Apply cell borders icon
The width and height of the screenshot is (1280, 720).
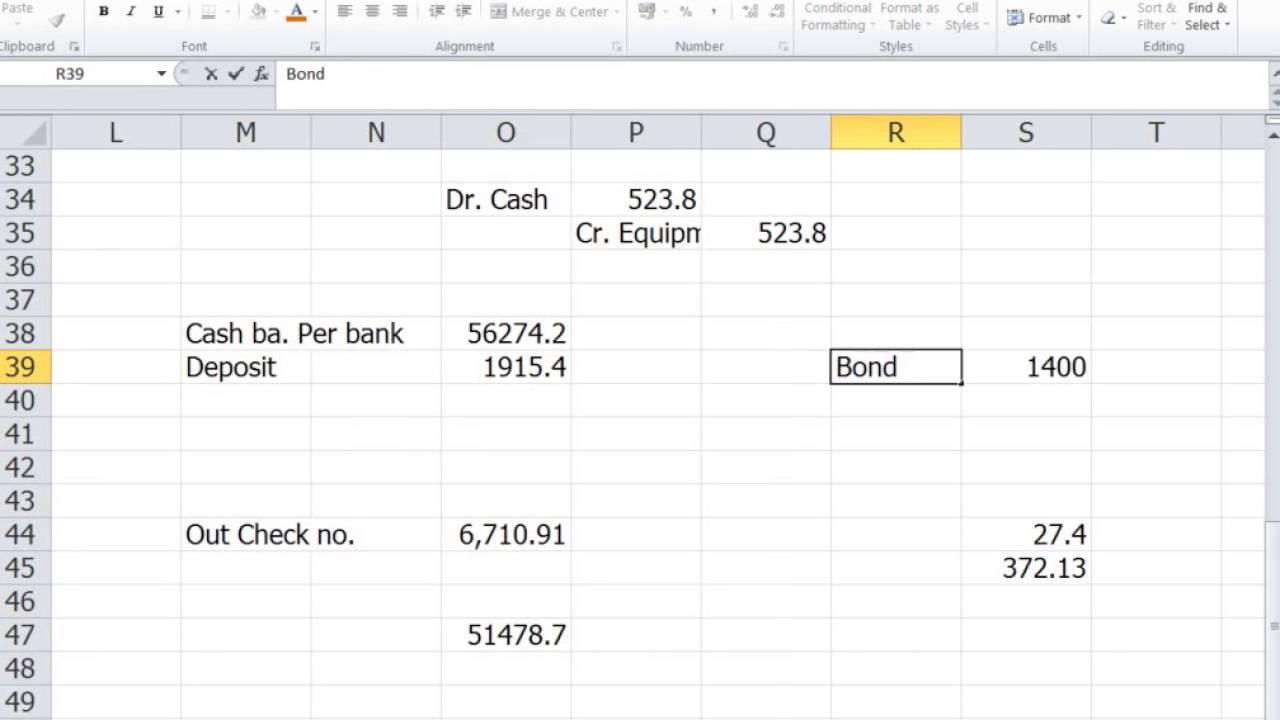coord(208,12)
